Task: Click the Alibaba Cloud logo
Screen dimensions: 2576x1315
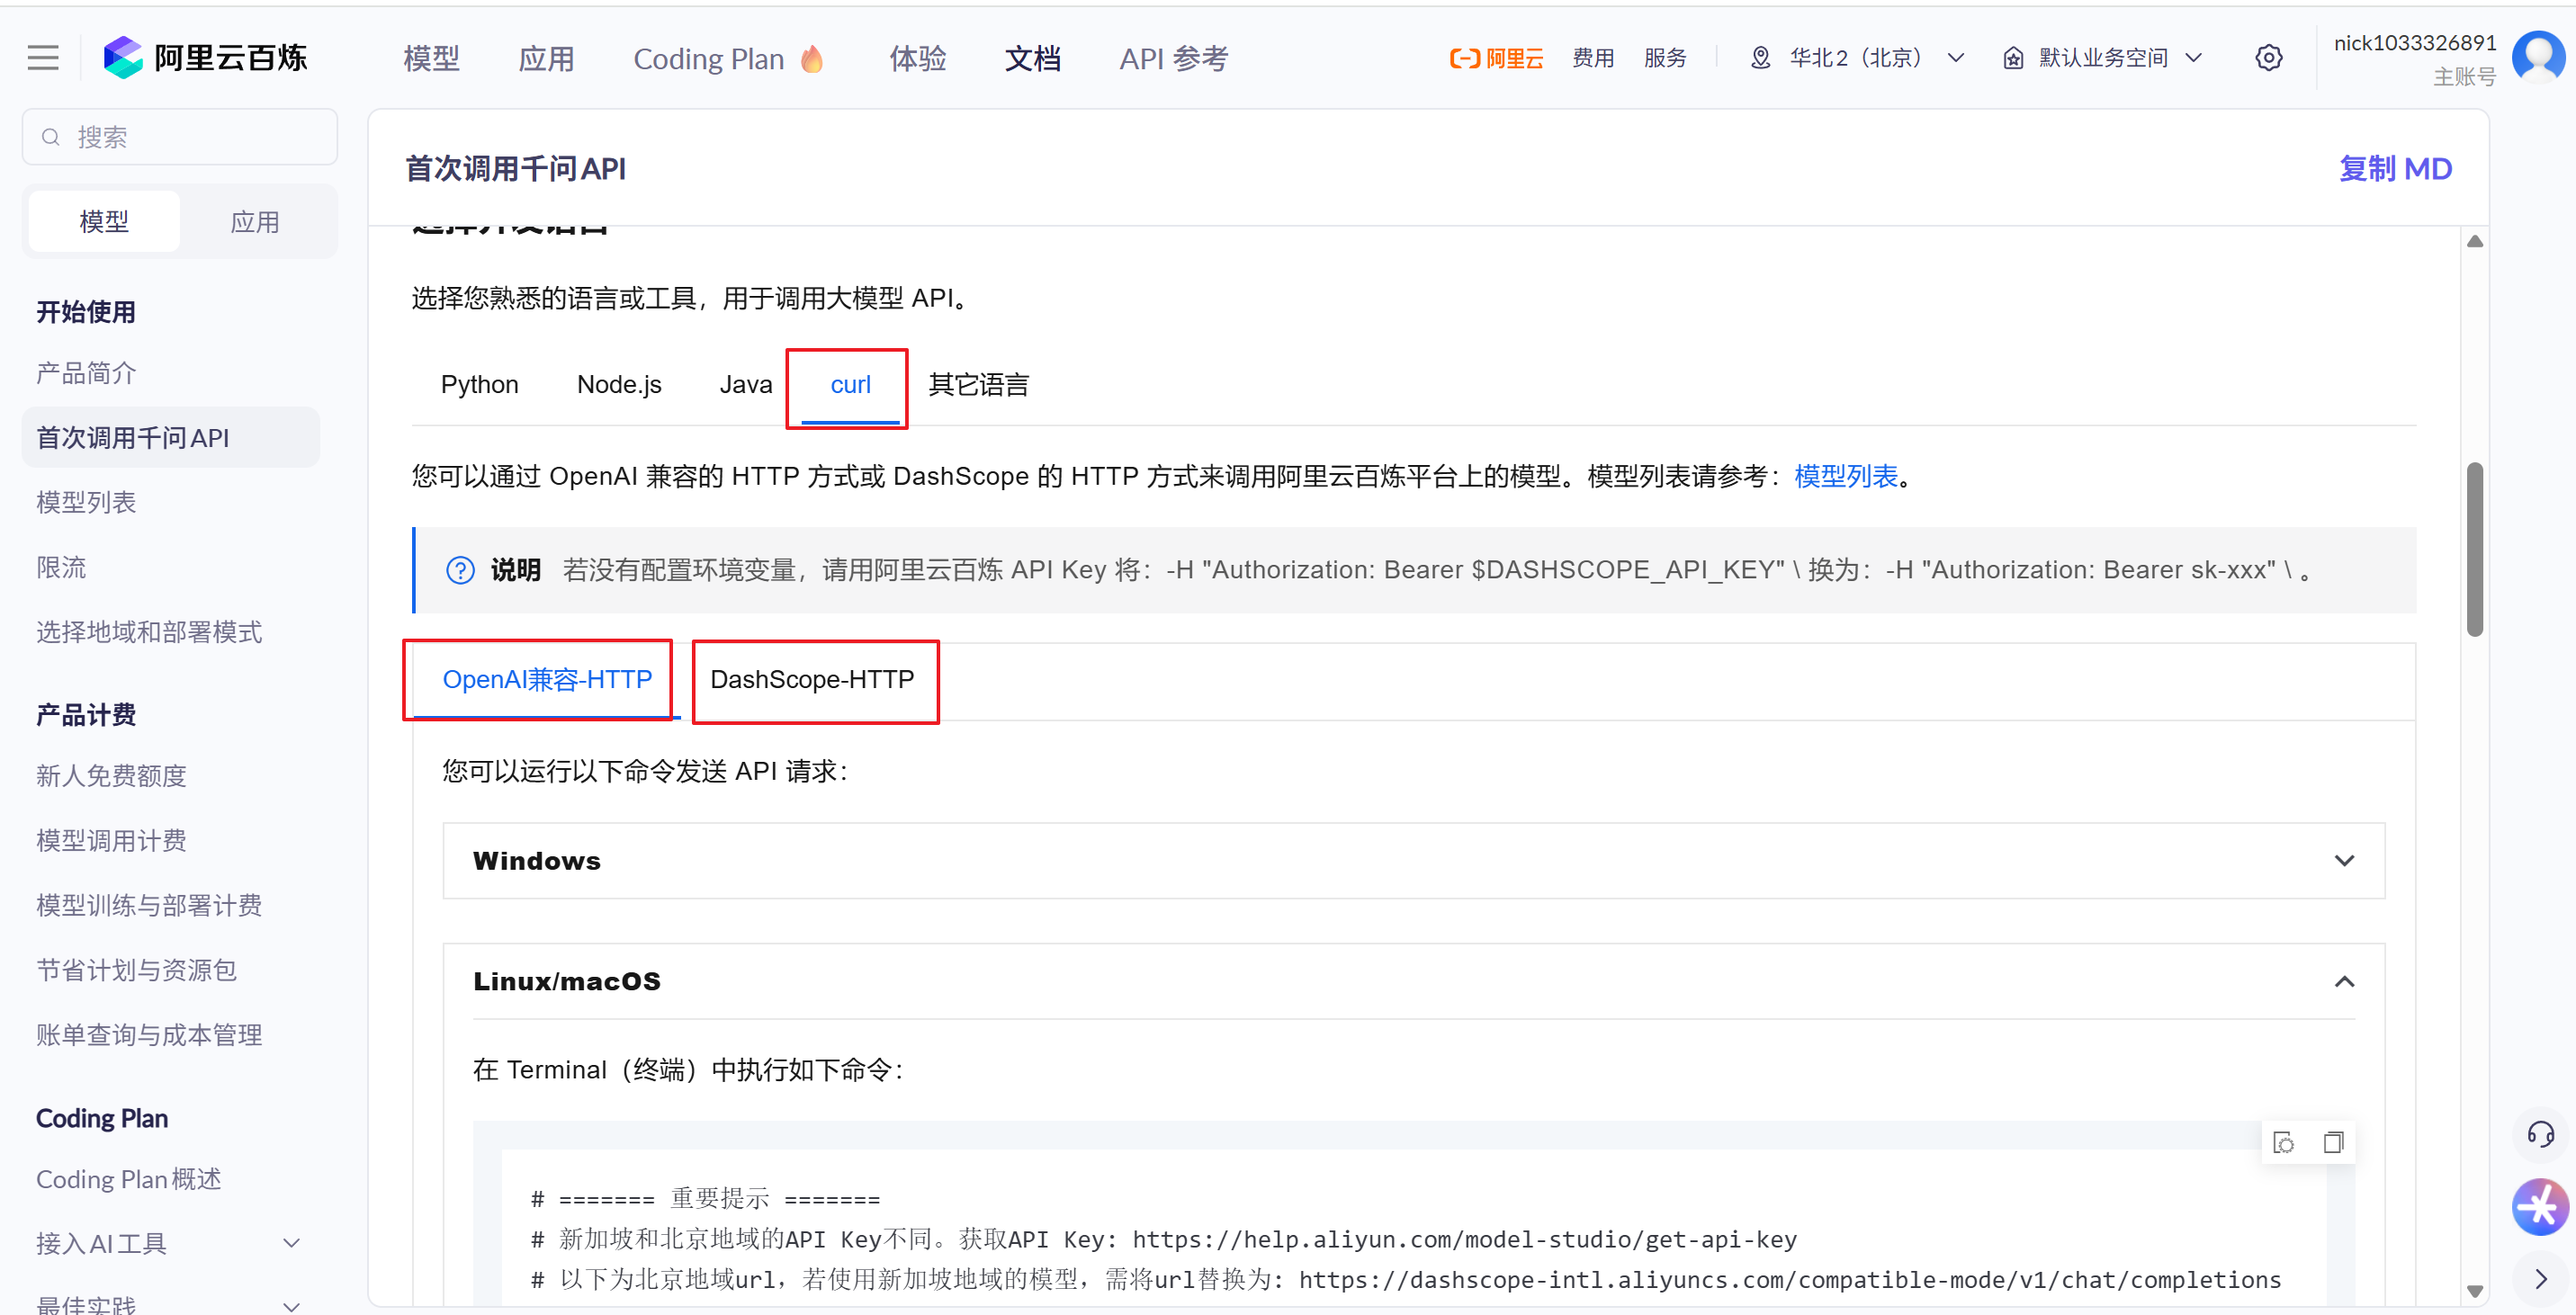Action: [x=1496, y=58]
